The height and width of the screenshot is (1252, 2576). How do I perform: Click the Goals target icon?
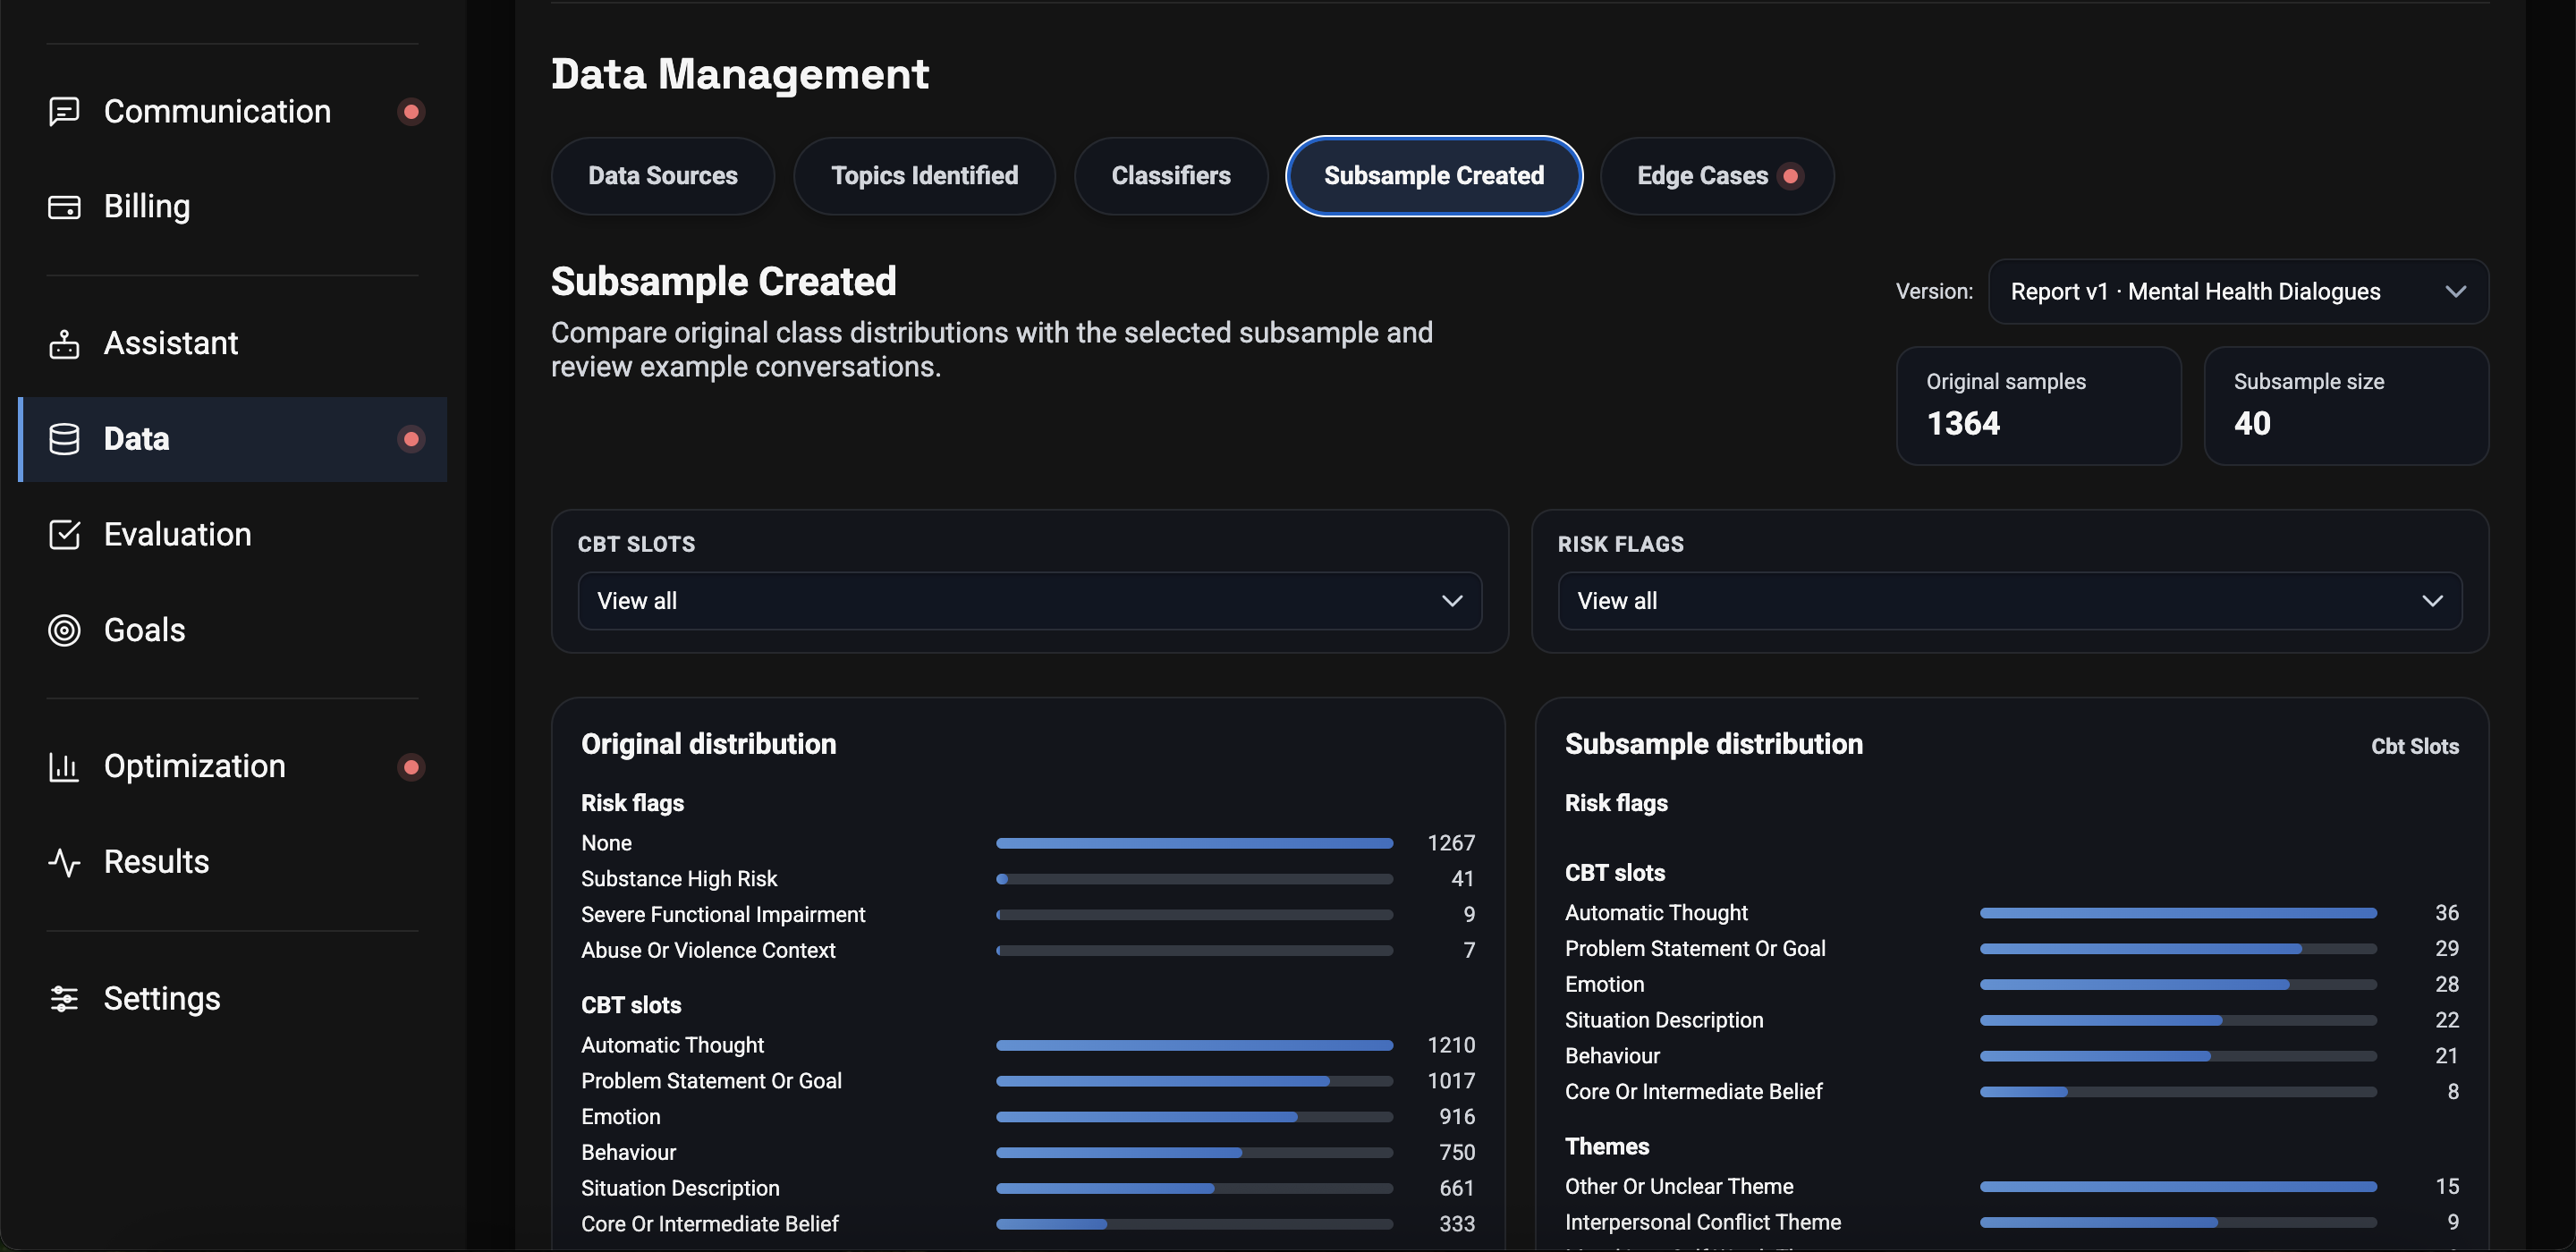click(x=64, y=630)
